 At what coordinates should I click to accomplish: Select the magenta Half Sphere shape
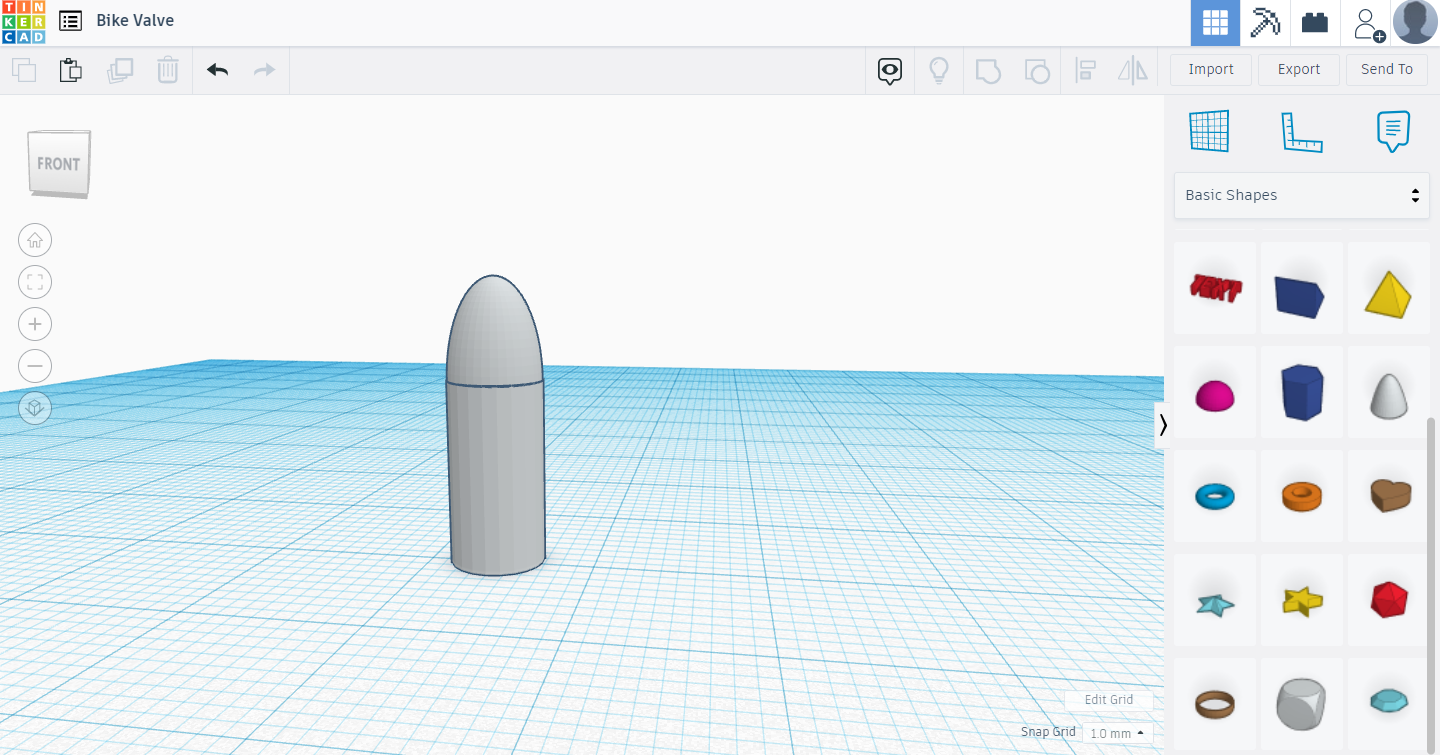click(1215, 392)
